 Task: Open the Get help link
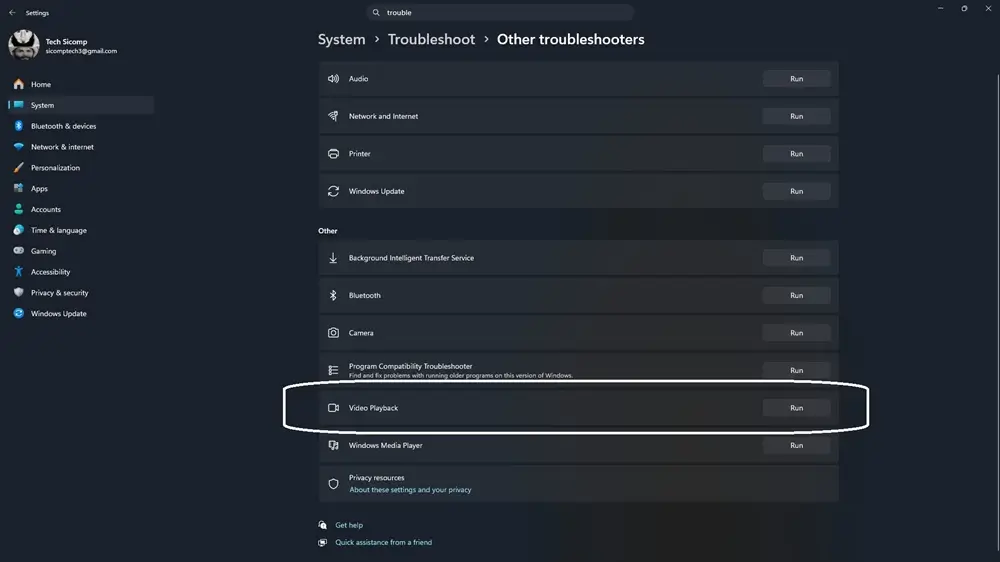pos(349,525)
